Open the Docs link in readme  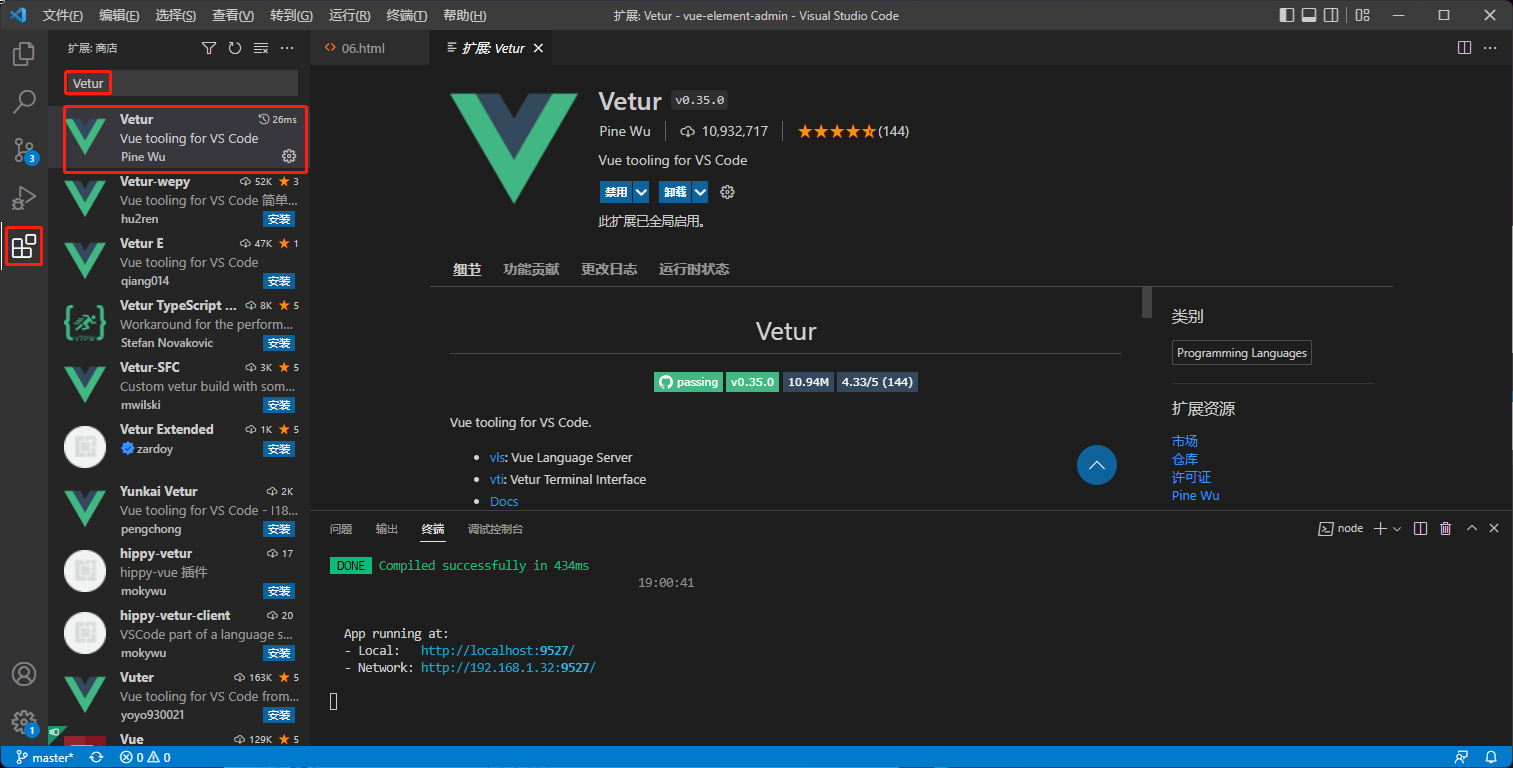click(x=504, y=501)
